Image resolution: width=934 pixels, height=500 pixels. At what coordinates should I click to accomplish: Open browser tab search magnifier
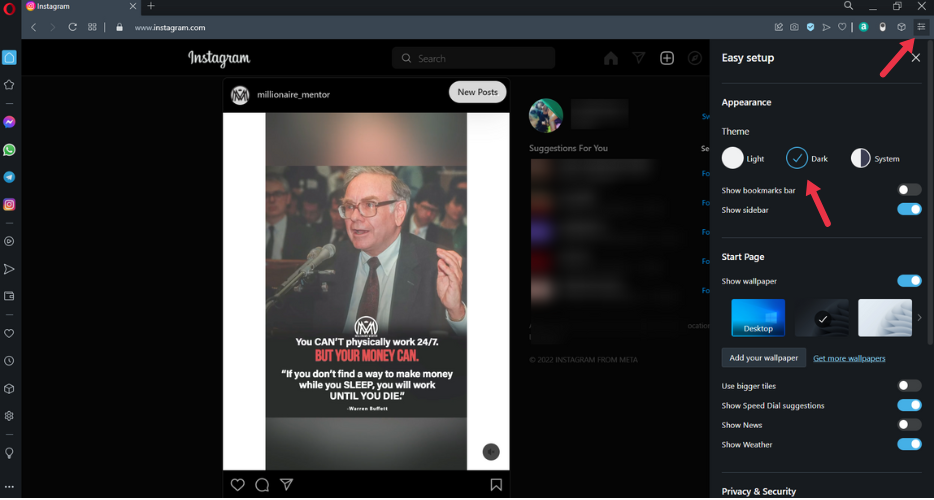(x=848, y=6)
